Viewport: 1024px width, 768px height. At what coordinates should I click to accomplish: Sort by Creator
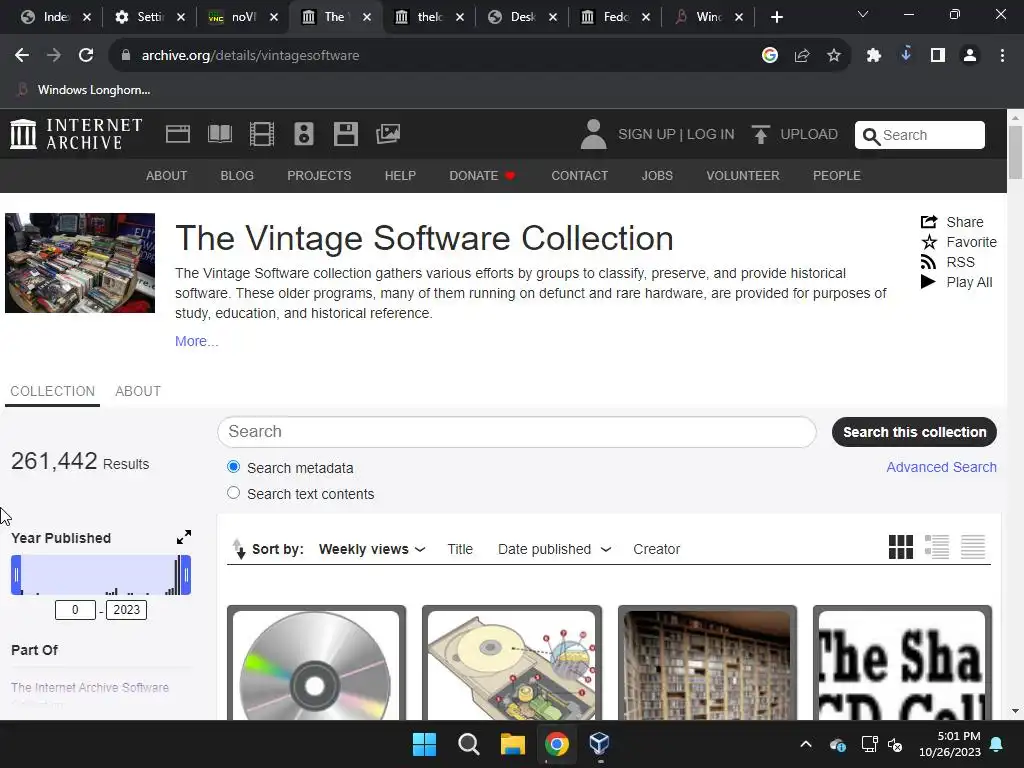pos(656,549)
